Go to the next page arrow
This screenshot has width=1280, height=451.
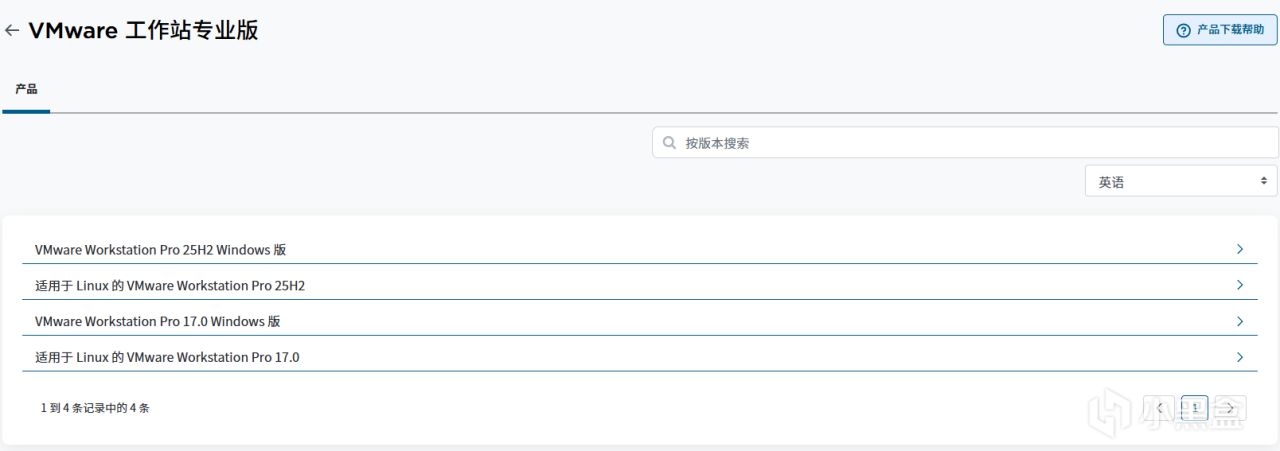(x=1230, y=408)
